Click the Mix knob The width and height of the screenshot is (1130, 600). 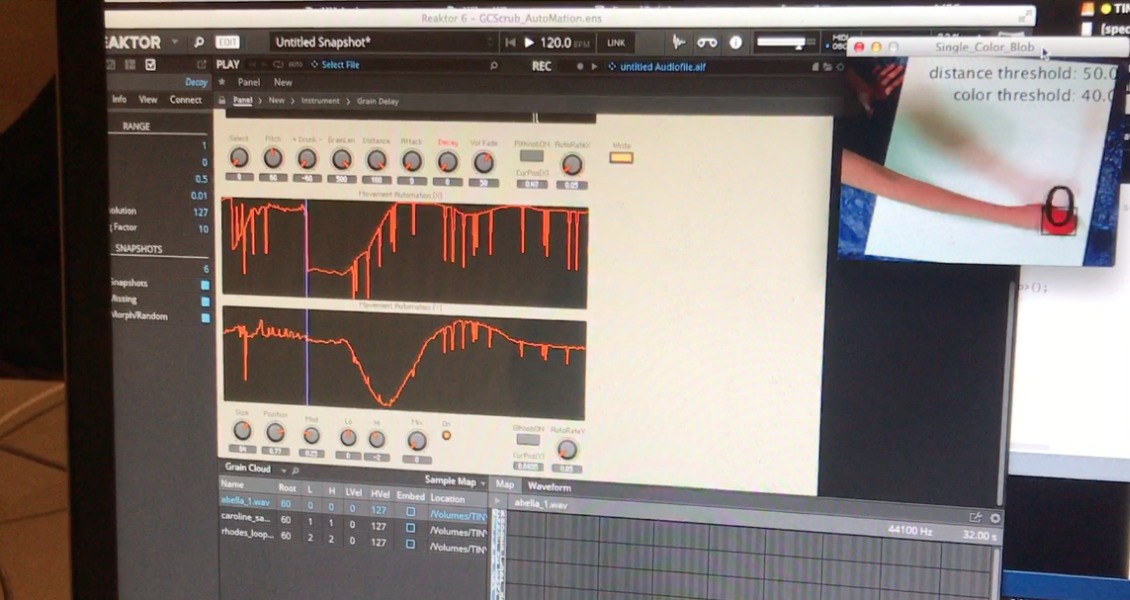(417, 441)
